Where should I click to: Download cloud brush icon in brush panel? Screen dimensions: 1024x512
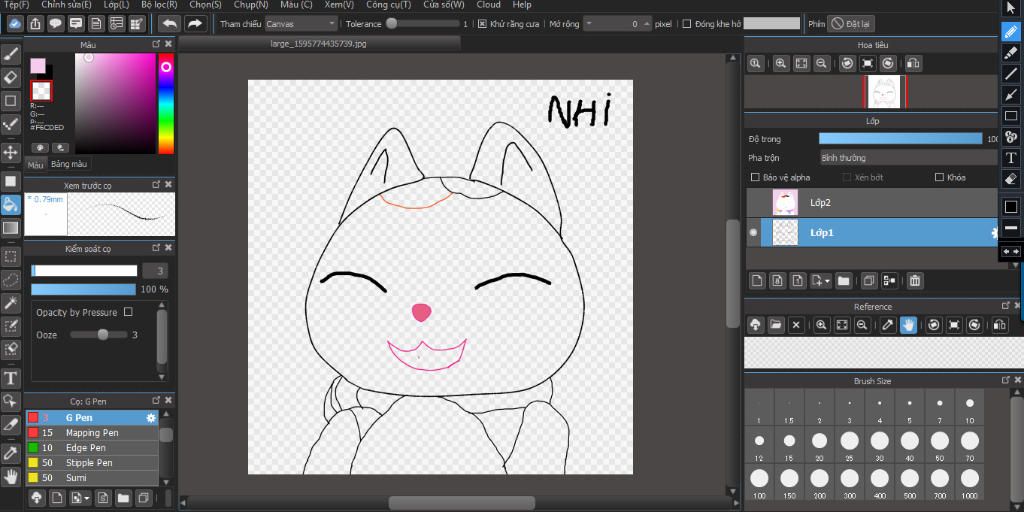pyautogui.click(x=37, y=498)
